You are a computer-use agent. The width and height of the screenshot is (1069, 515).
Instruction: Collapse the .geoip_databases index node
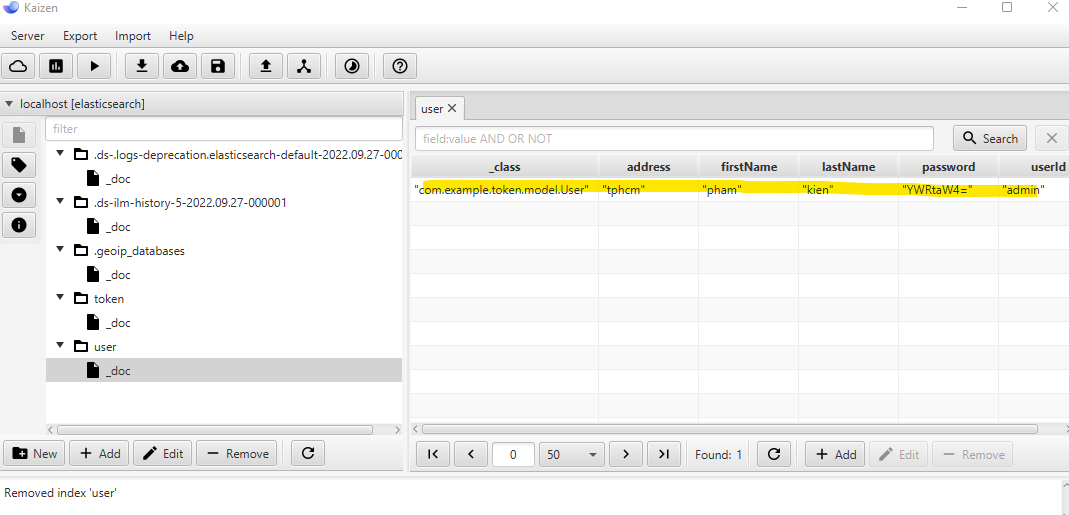(x=60, y=249)
